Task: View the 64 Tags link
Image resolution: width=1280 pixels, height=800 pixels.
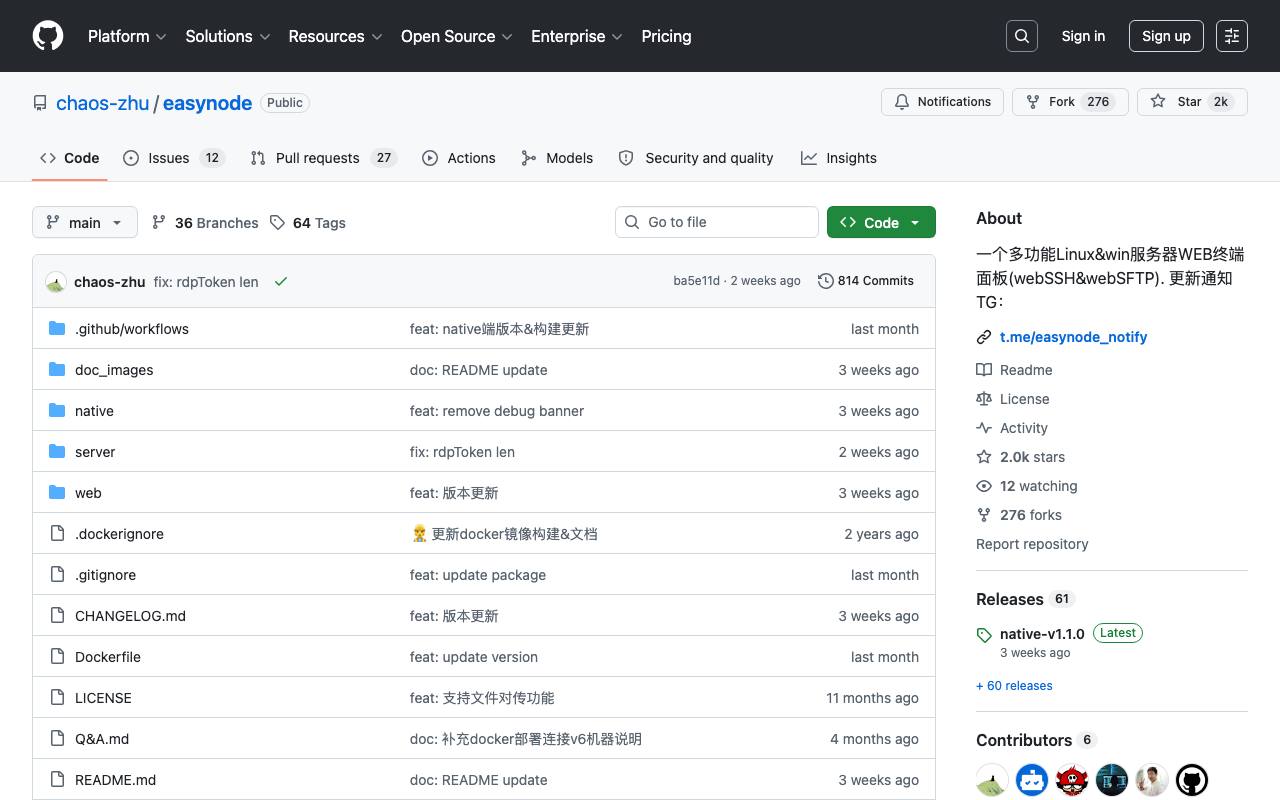Action: pyautogui.click(x=308, y=223)
